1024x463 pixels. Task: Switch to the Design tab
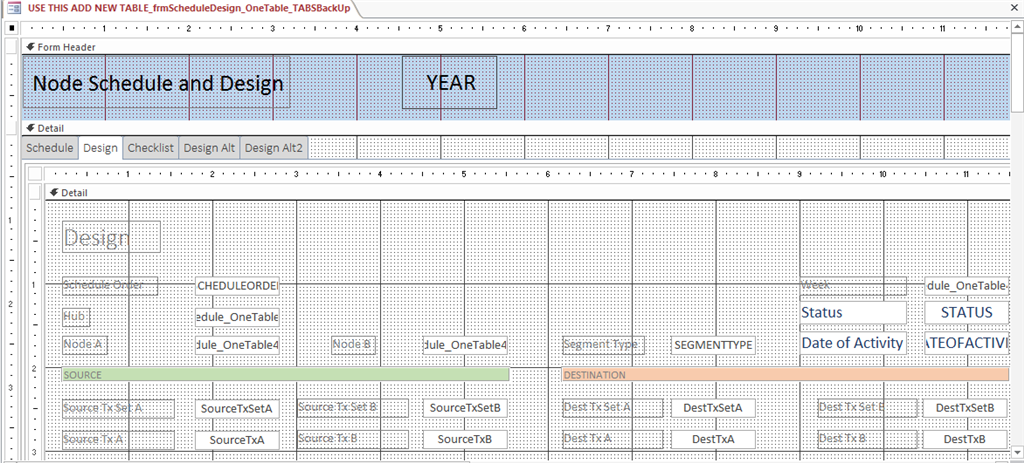tap(101, 148)
